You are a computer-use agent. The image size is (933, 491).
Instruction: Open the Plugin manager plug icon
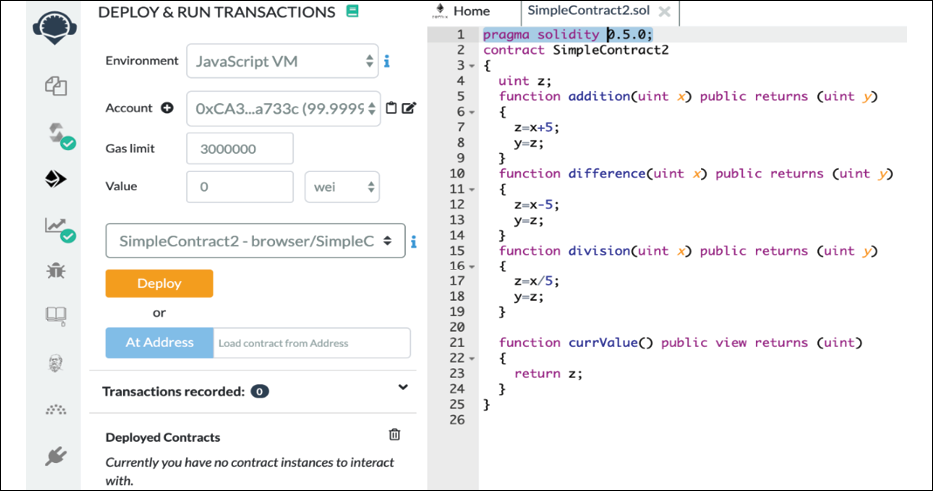(55, 456)
